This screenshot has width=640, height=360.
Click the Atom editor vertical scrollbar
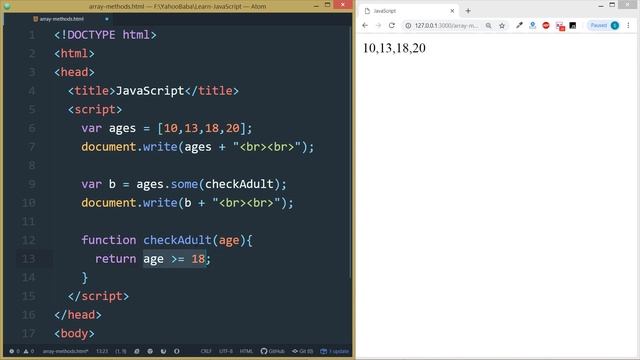[350, 151]
